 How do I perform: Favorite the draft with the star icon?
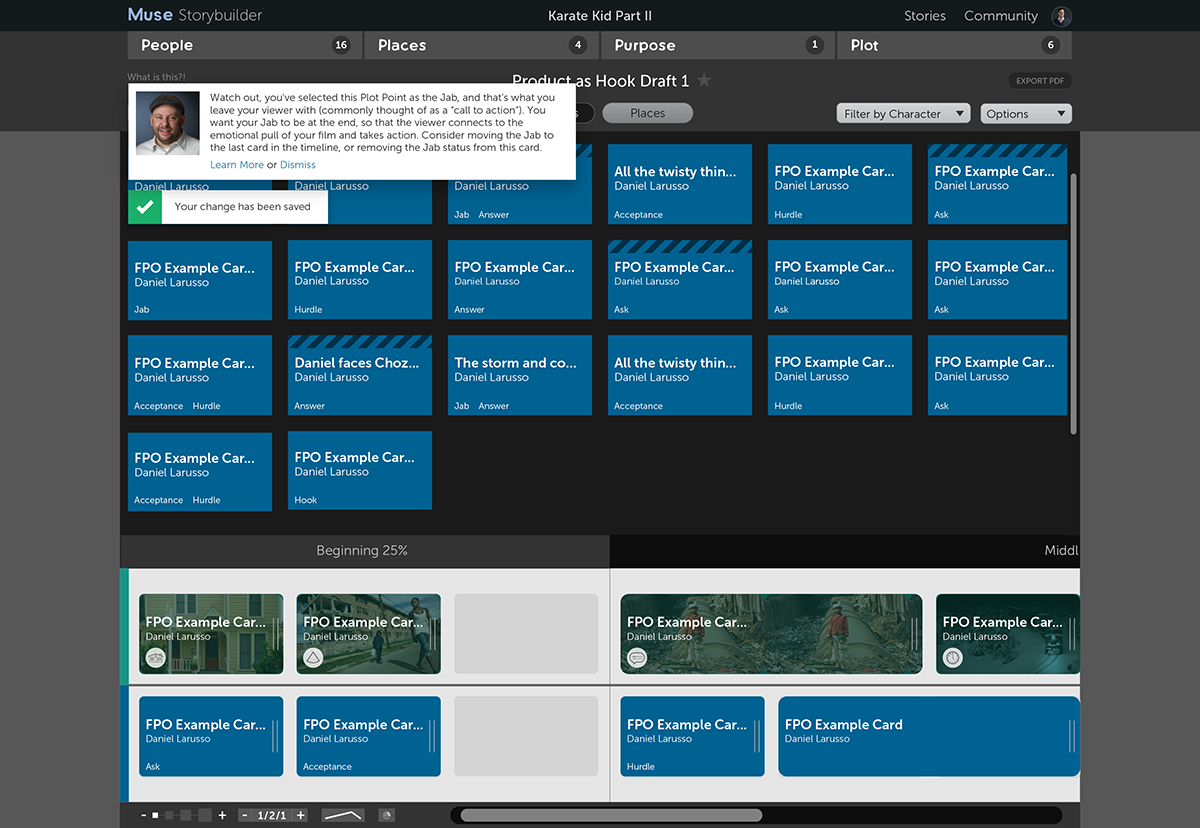click(x=704, y=80)
